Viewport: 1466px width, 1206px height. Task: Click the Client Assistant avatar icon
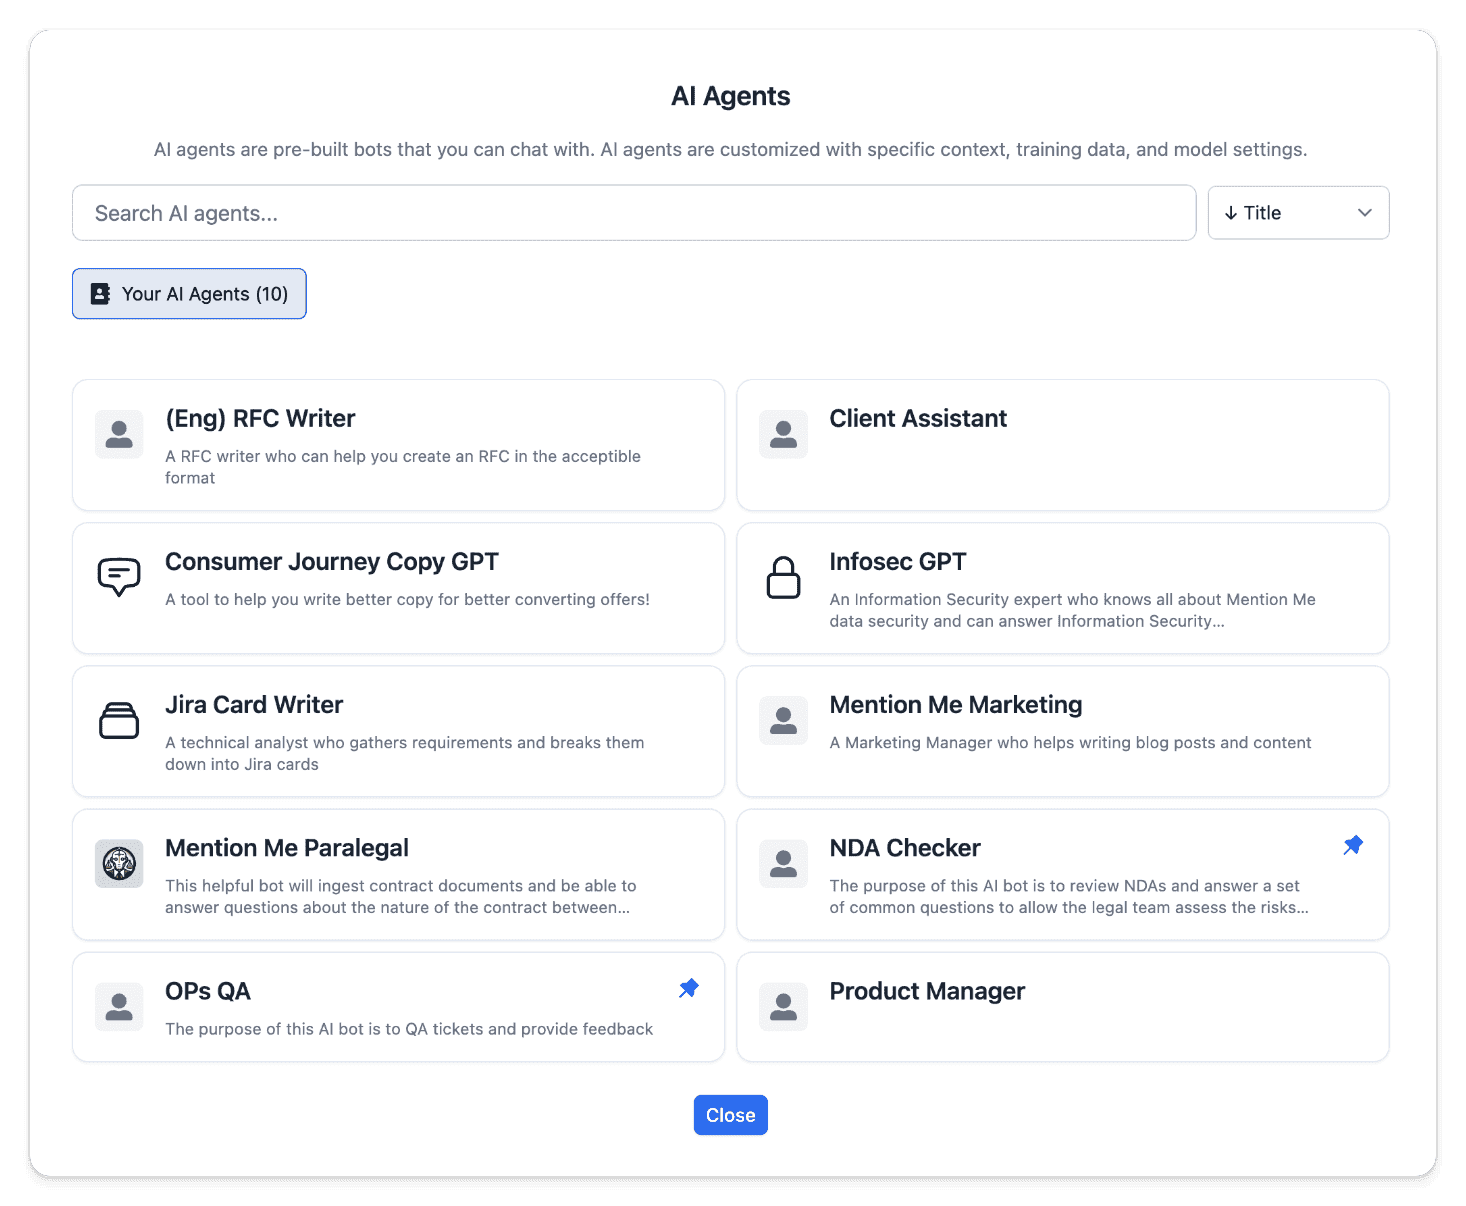(x=783, y=434)
